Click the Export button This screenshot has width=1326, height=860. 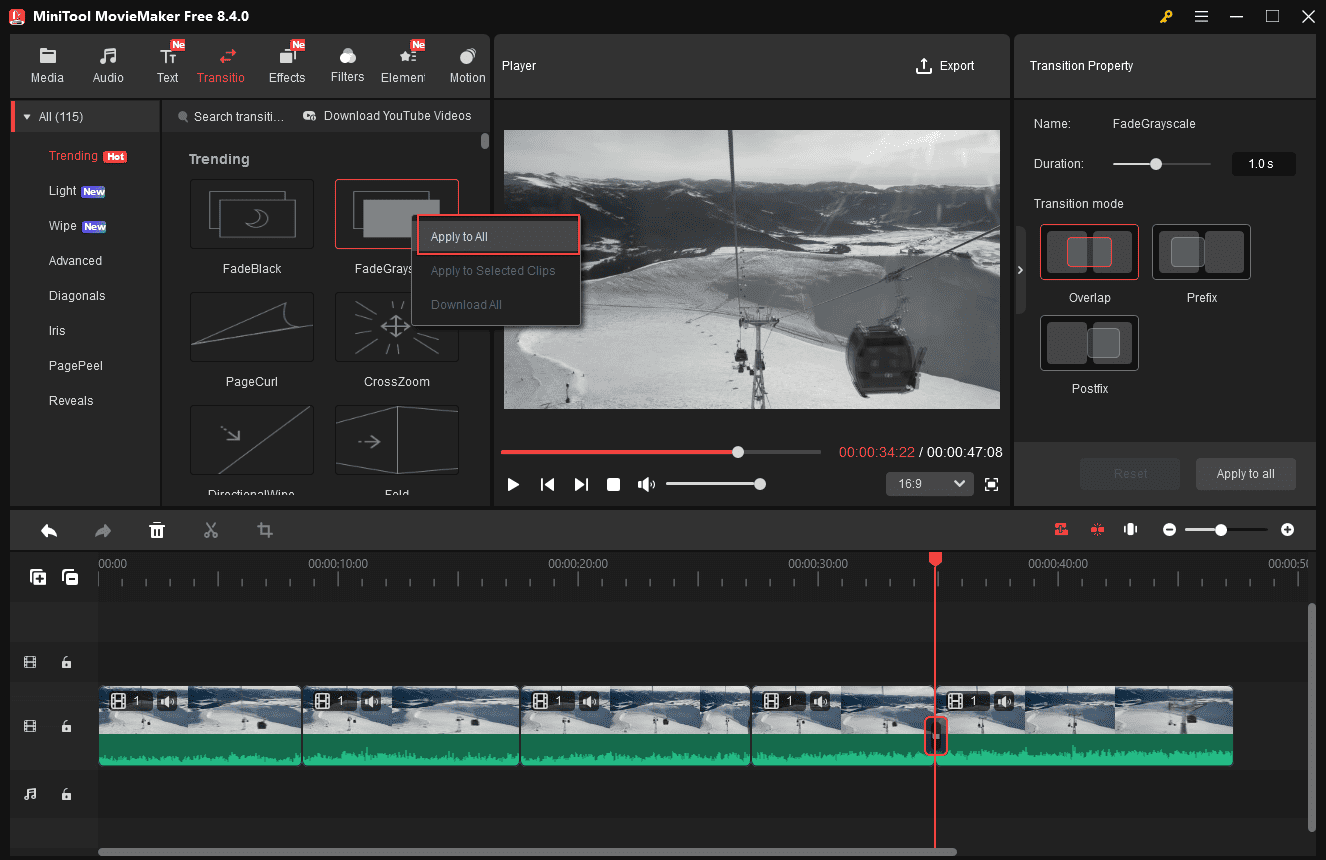pyautogui.click(x=944, y=65)
